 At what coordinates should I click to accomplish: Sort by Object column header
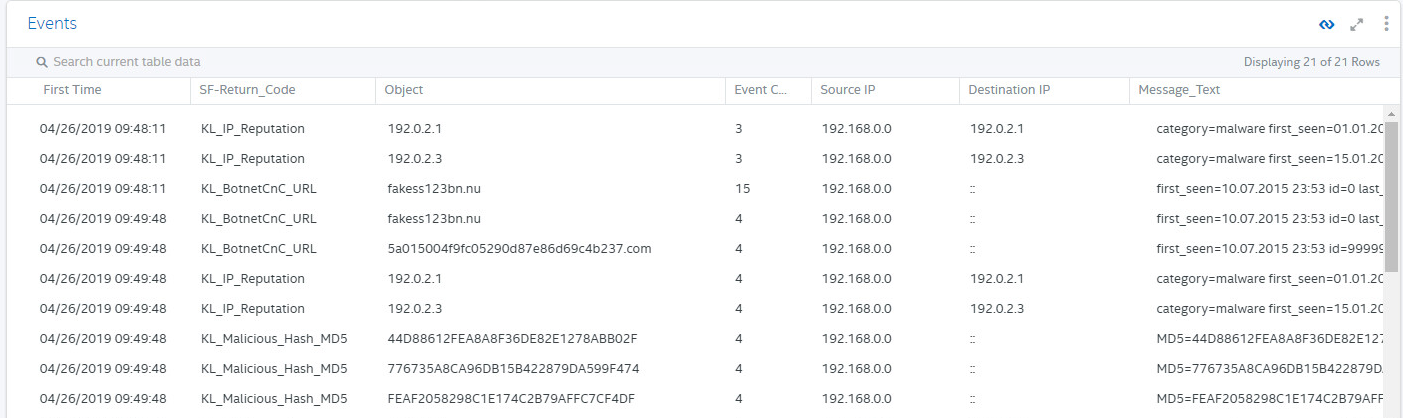click(x=404, y=90)
